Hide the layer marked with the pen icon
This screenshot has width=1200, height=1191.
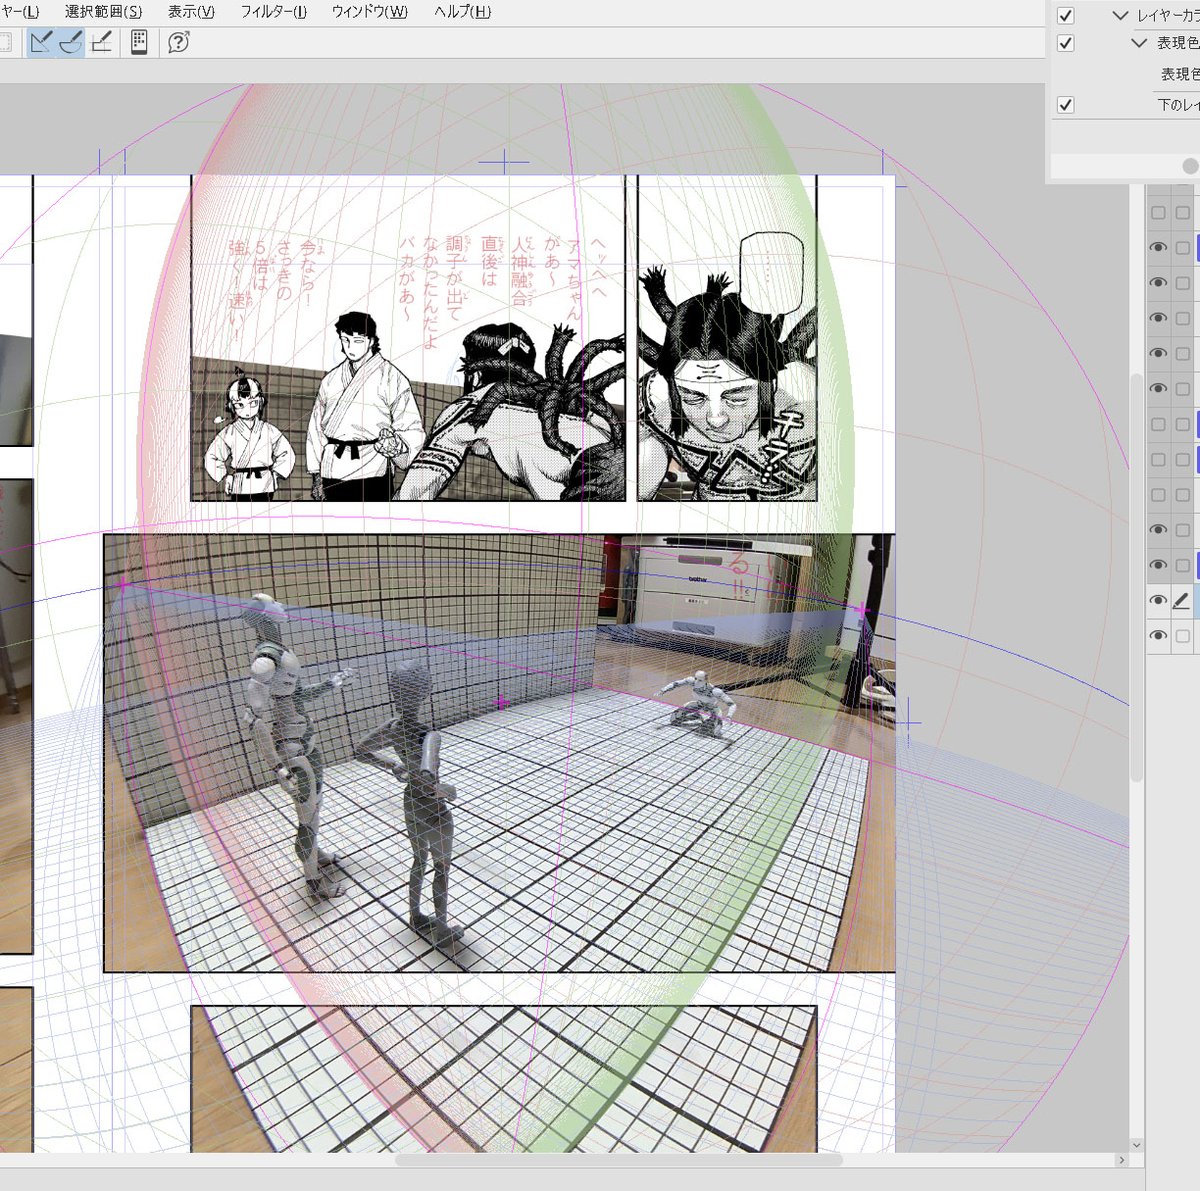point(1158,601)
